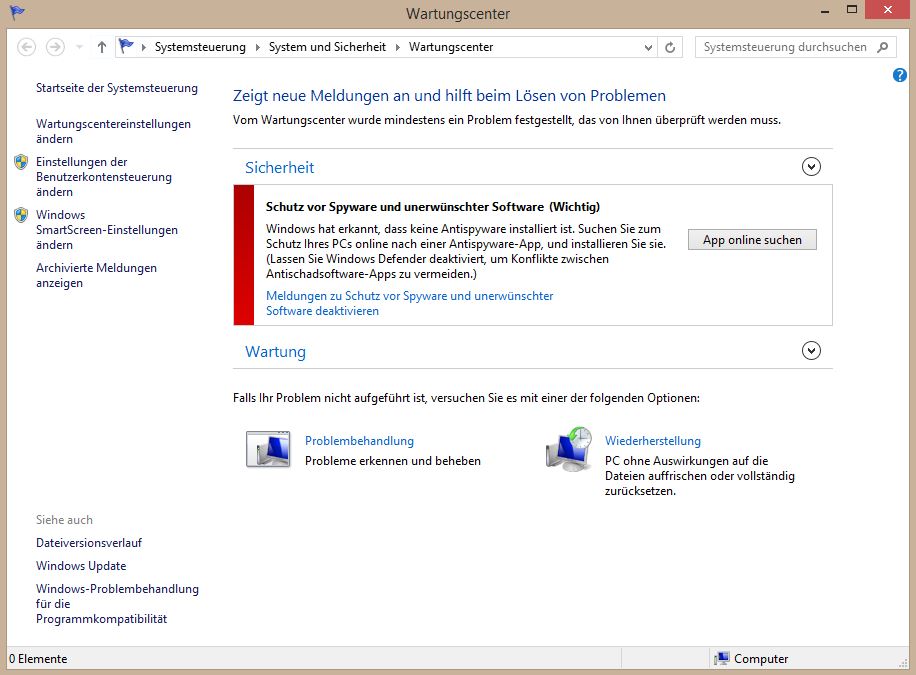Open Problembehandlung link
916x675 pixels.
(x=359, y=441)
